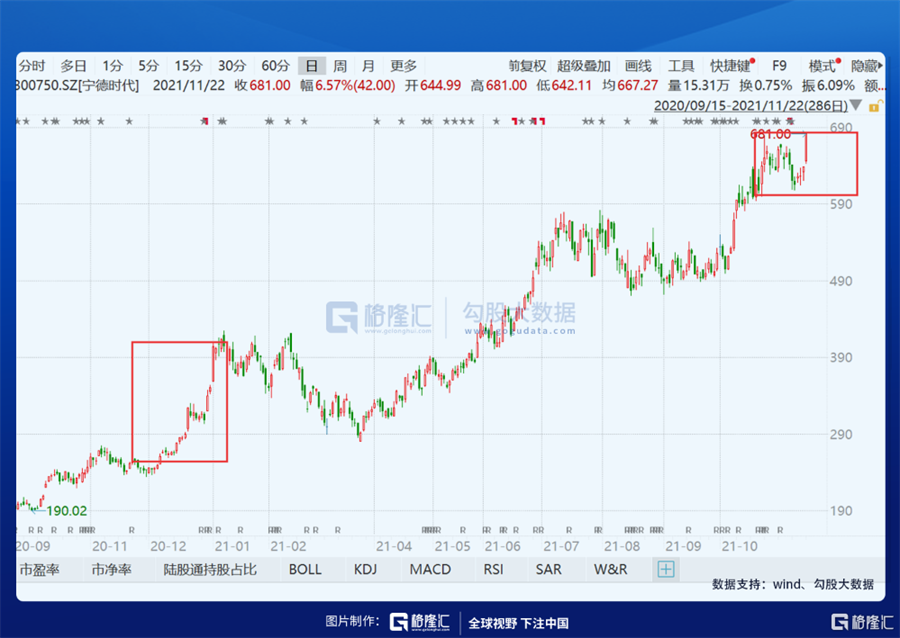Open the 更多 more periods menu
The image size is (900, 638).
click(404, 66)
